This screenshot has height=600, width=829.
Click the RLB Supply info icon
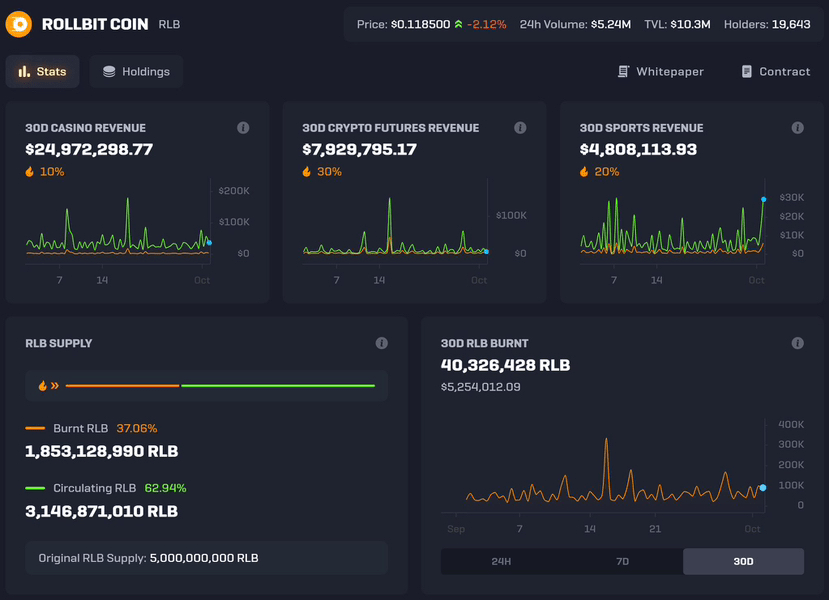coord(381,343)
